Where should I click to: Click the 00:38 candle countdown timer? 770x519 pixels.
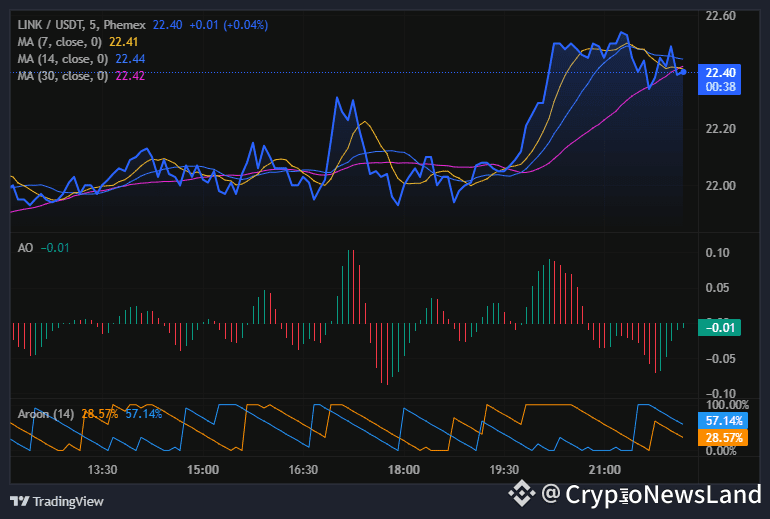720,87
